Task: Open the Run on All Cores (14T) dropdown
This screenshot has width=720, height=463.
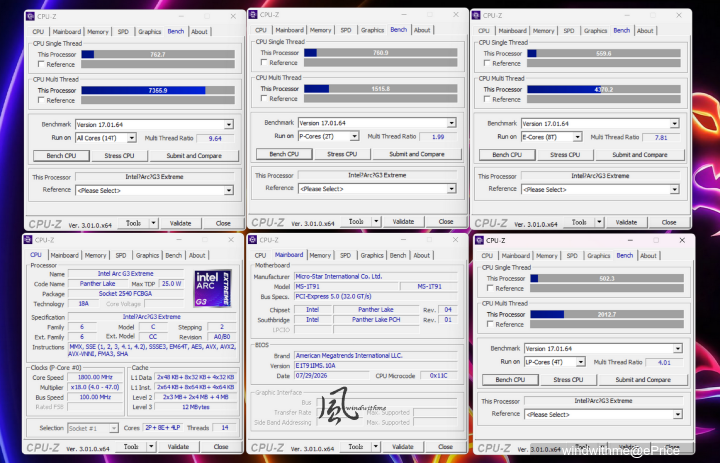Action: (x=132, y=138)
